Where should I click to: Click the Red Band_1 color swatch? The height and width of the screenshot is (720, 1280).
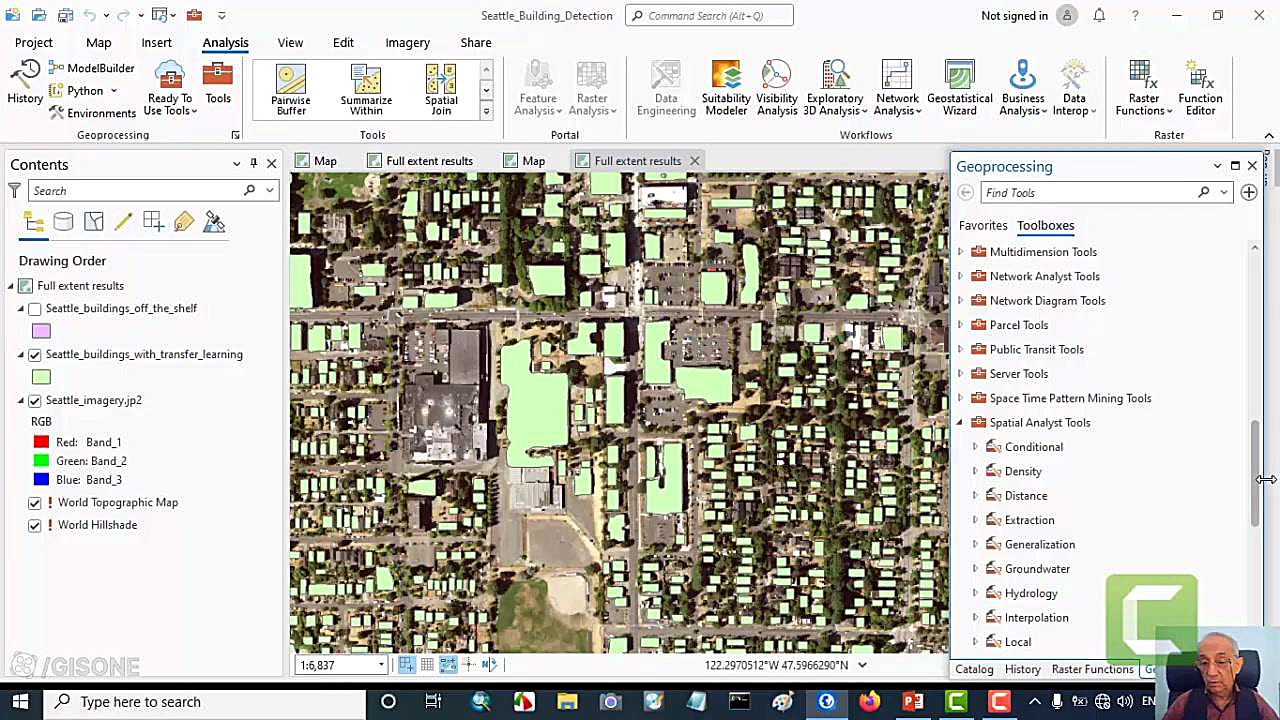(x=41, y=442)
